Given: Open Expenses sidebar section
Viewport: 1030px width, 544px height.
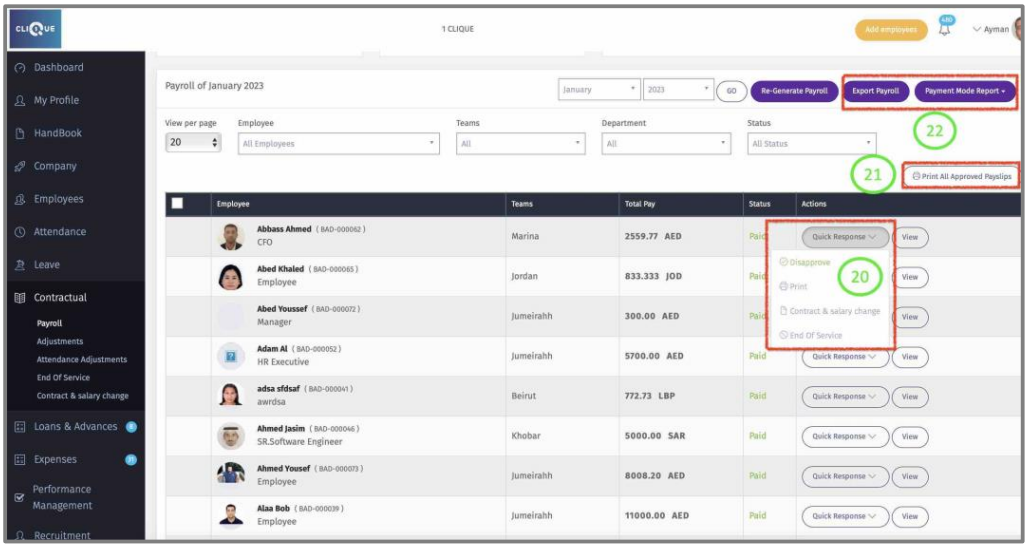Looking at the screenshot, I should 55,460.
